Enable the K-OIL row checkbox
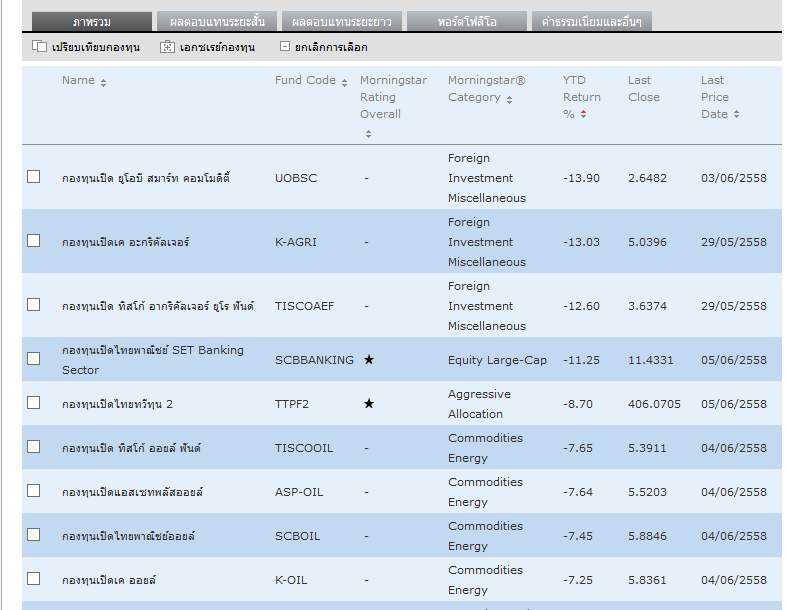Screen dimensions: 788x610 point(34,579)
